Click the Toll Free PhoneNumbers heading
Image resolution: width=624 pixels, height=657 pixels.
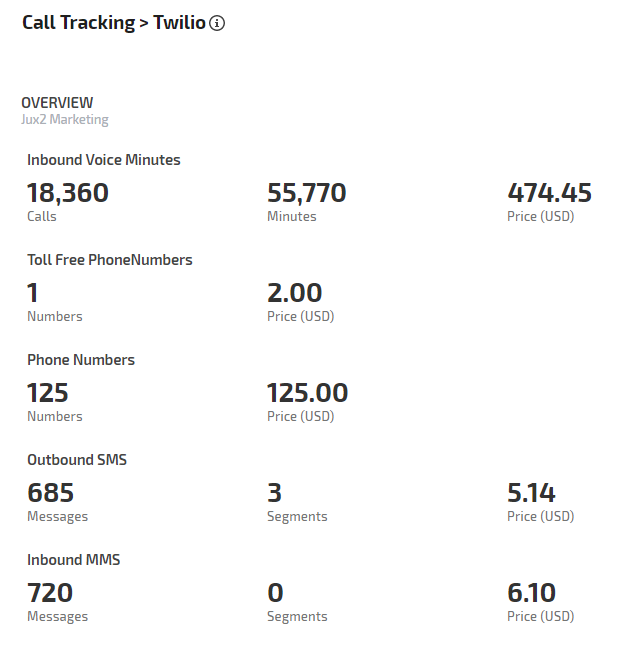(110, 260)
